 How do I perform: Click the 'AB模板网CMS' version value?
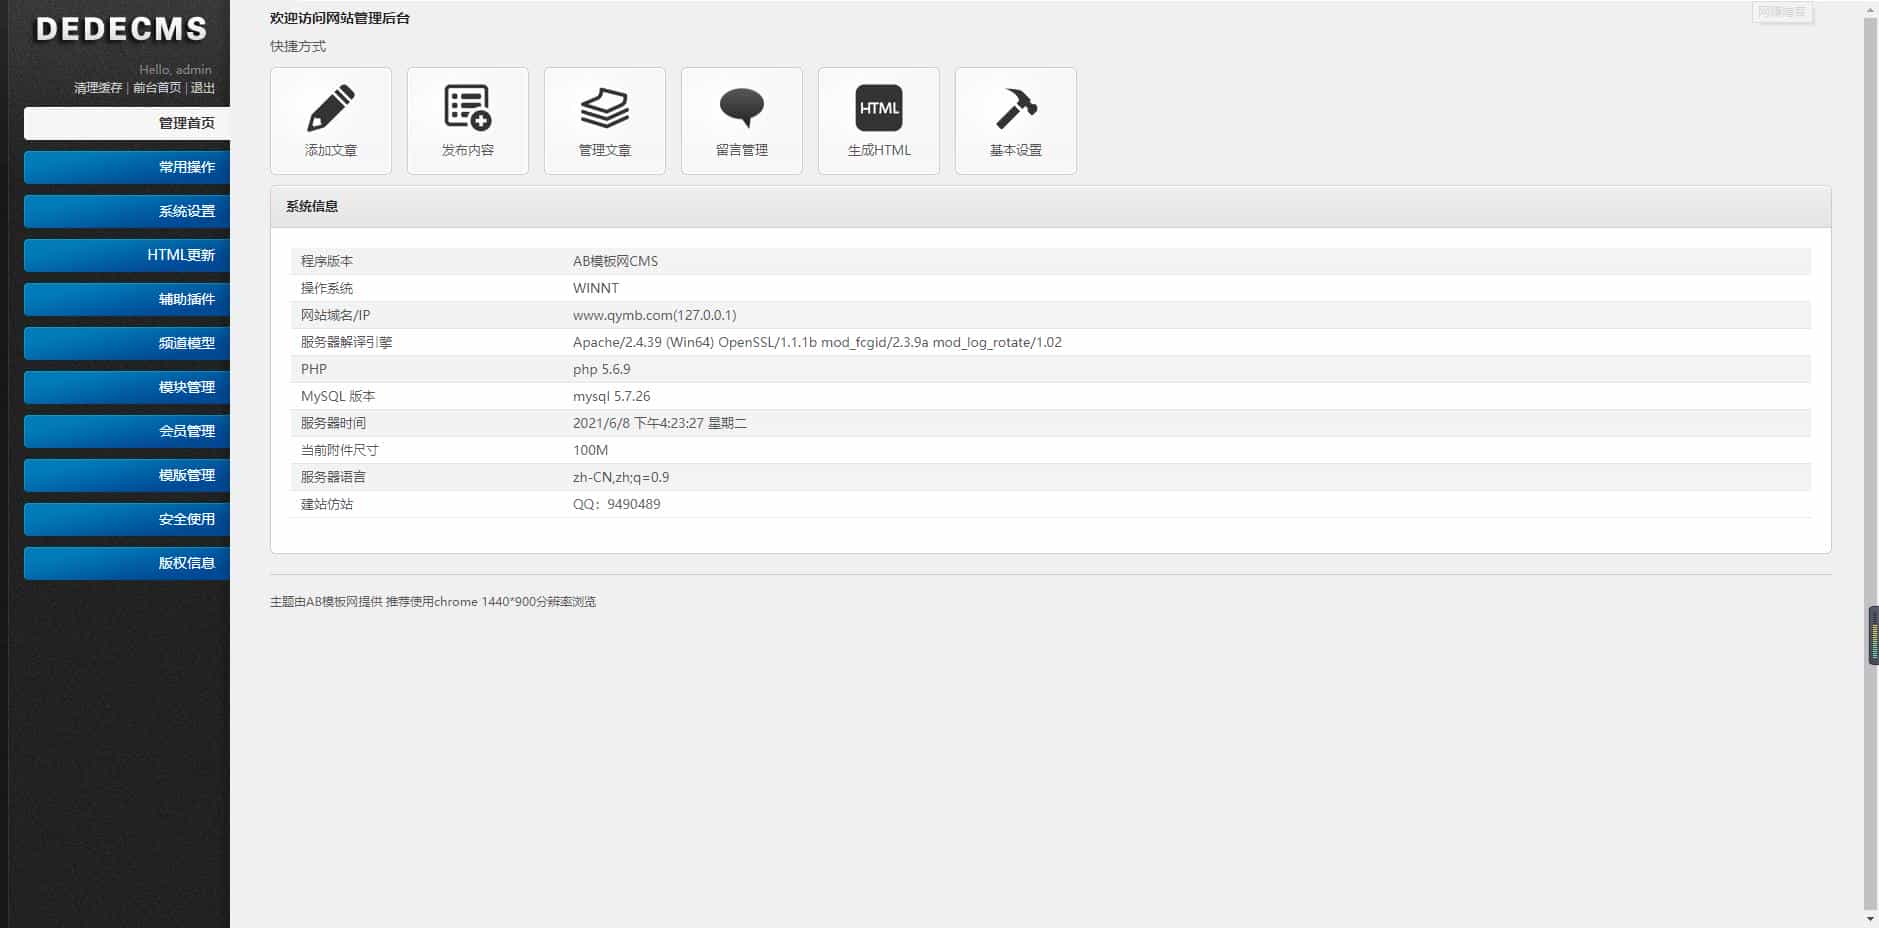(x=615, y=261)
